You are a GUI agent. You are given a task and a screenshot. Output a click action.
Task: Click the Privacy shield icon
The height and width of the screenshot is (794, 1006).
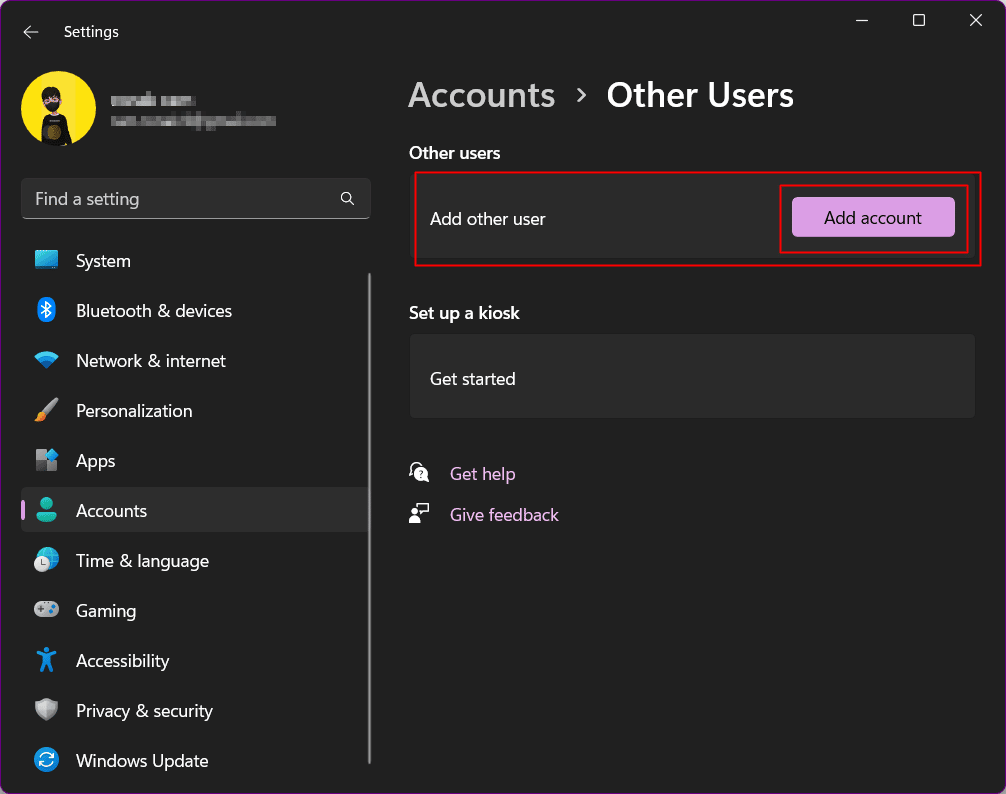pyautogui.click(x=46, y=710)
